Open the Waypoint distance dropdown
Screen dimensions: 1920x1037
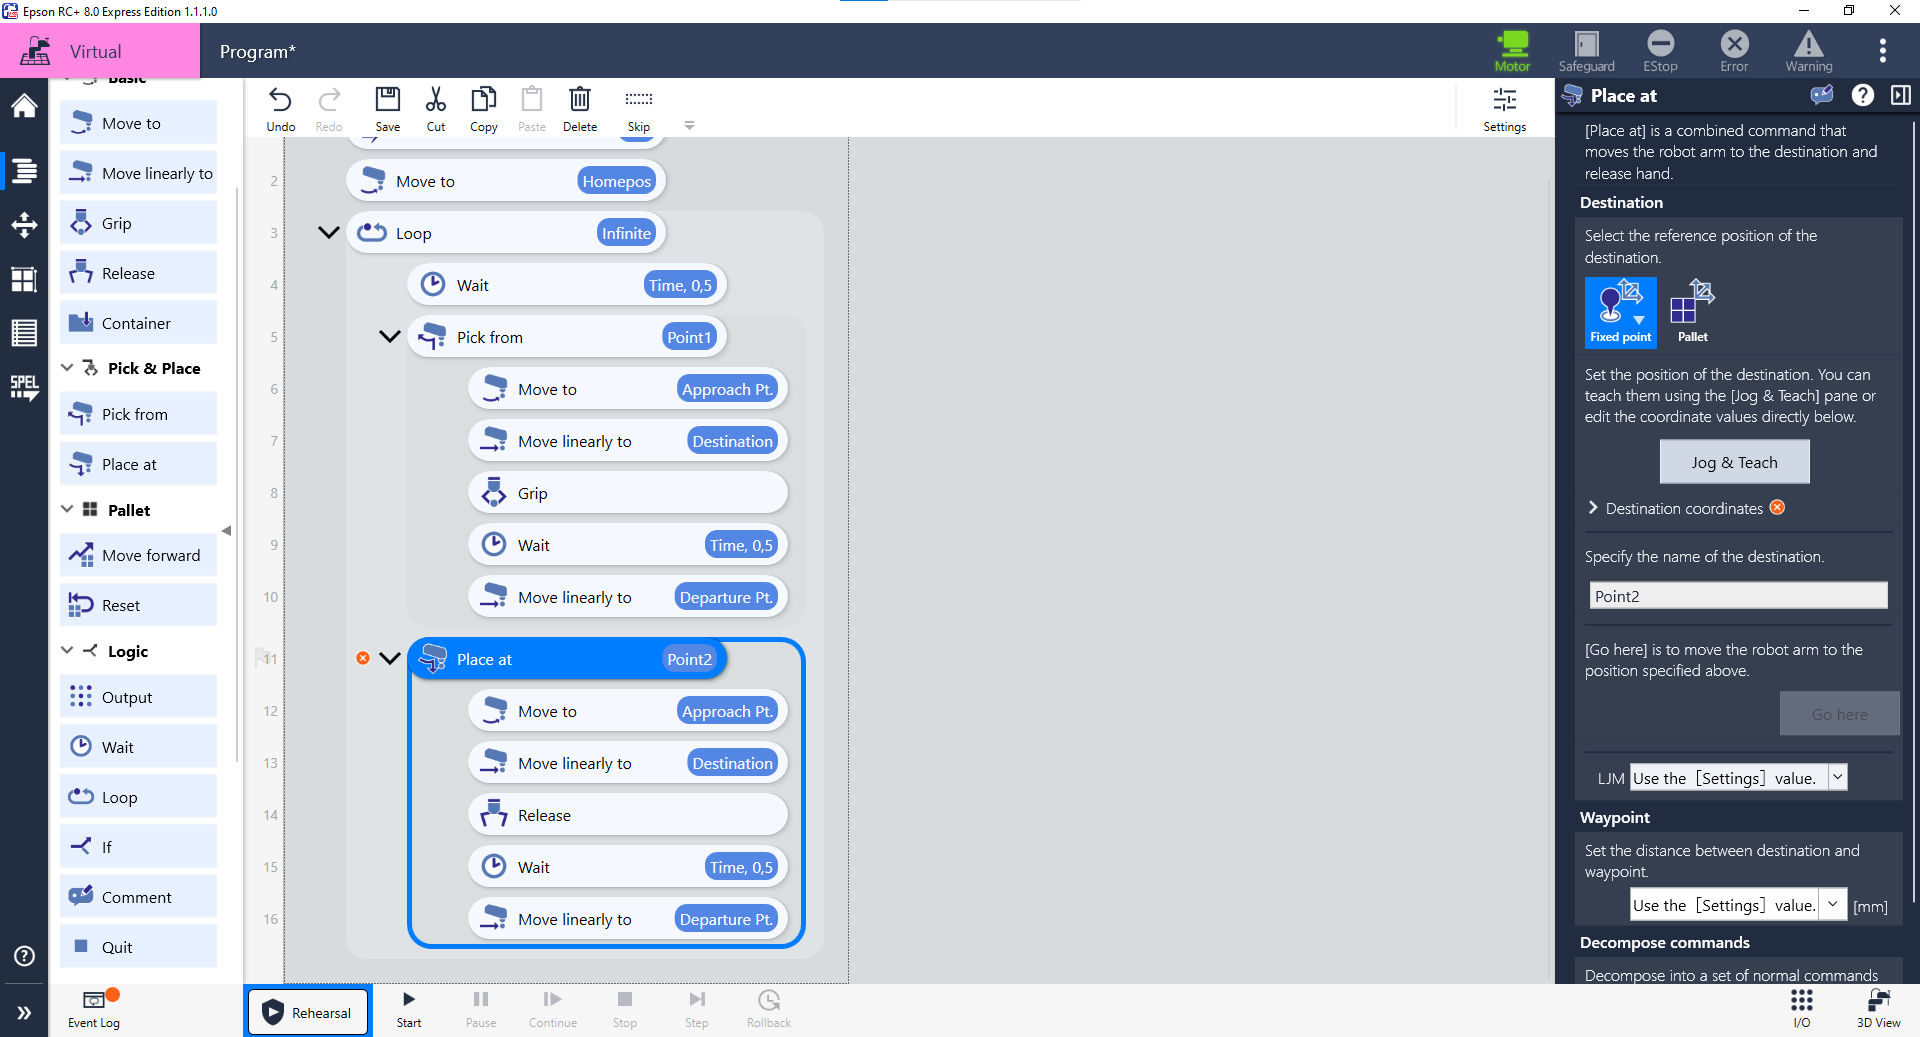point(1833,904)
